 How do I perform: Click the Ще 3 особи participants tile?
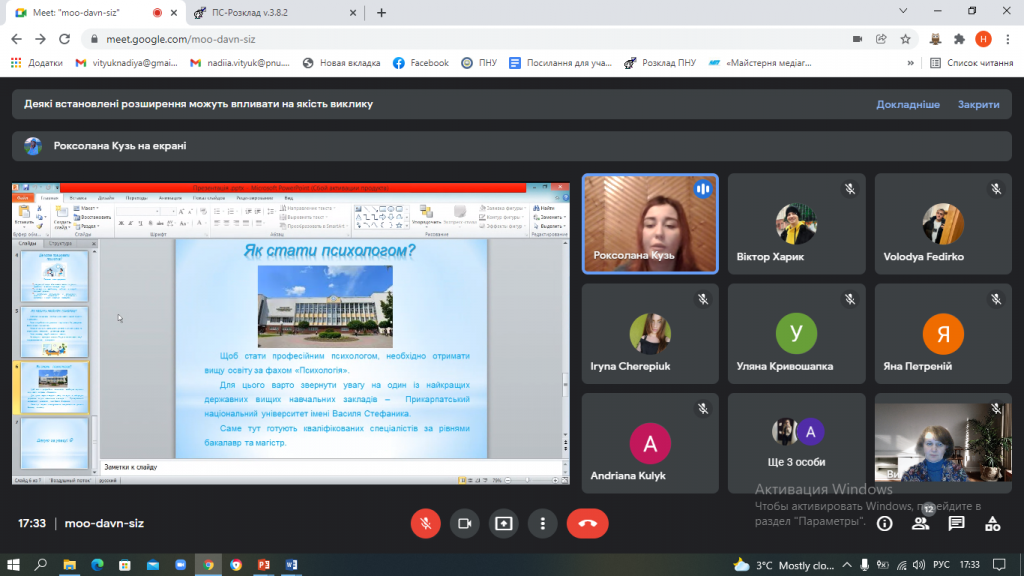tap(797, 443)
